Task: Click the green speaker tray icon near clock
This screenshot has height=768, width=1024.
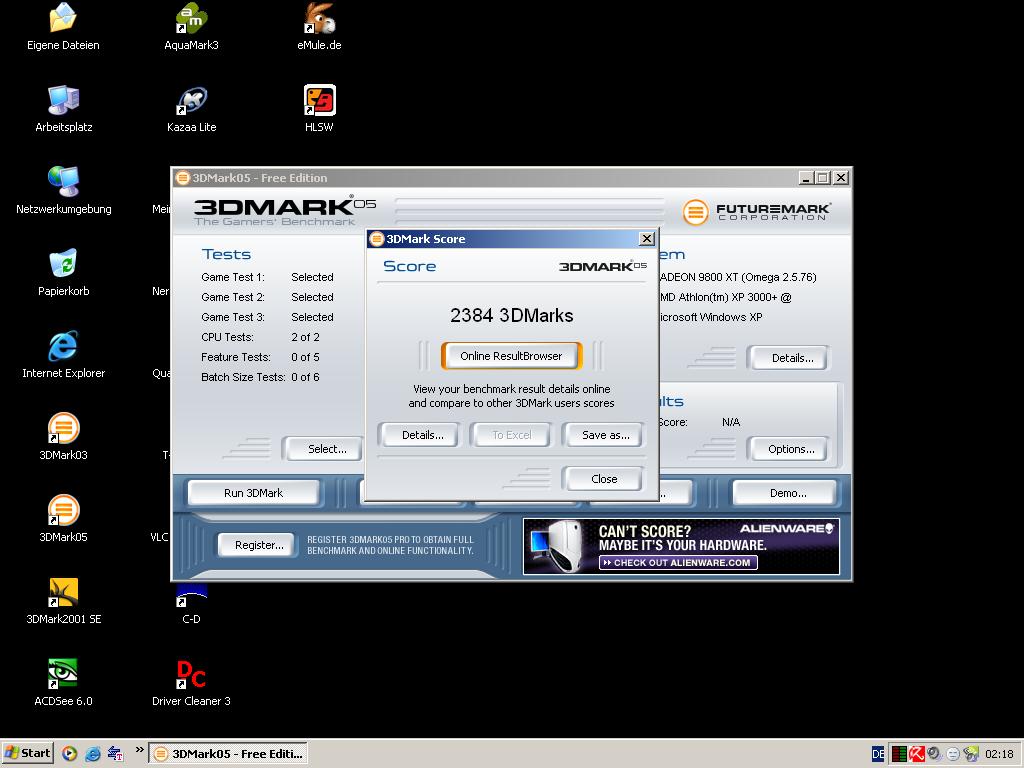Action: (x=971, y=754)
